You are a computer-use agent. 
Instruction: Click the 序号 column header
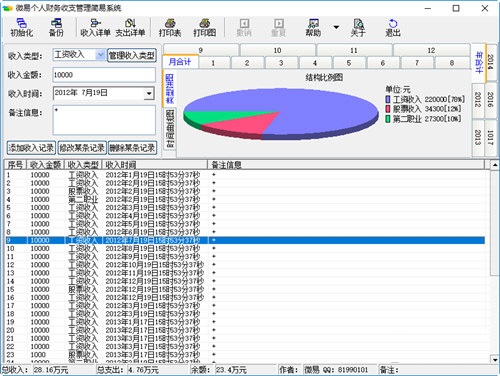click(15, 165)
